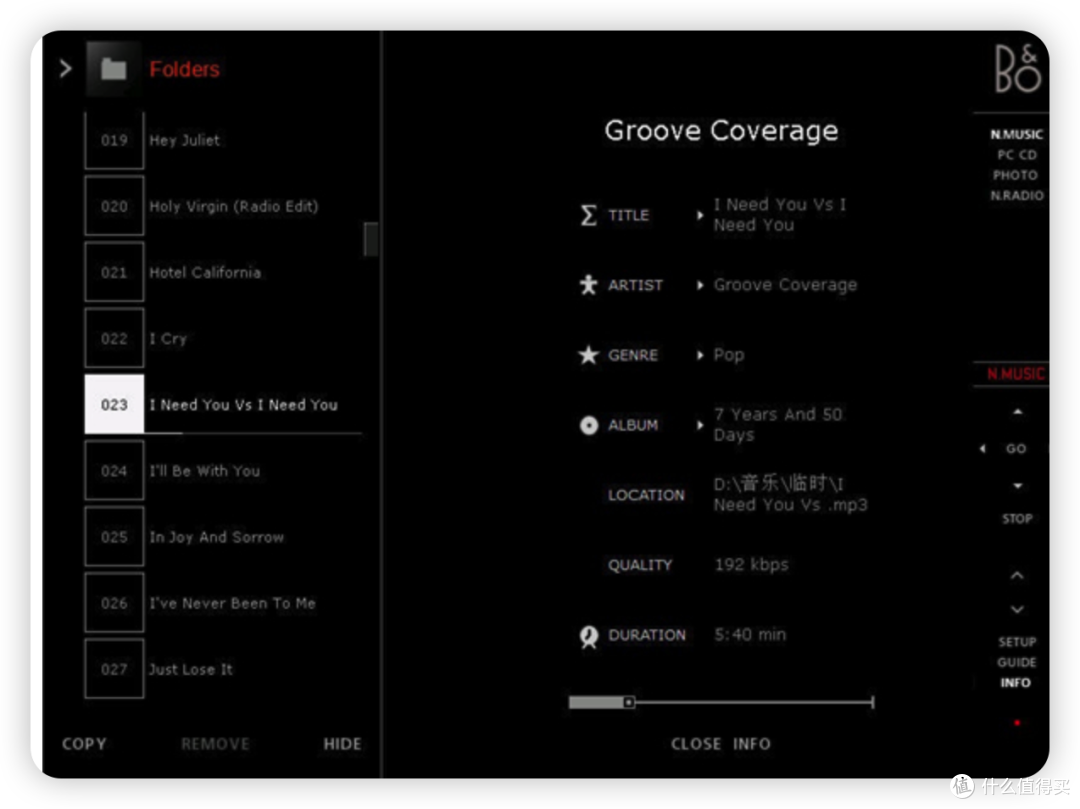Click the up chevron below STOP
Viewport: 1080px width, 809px height.
[1017, 576]
